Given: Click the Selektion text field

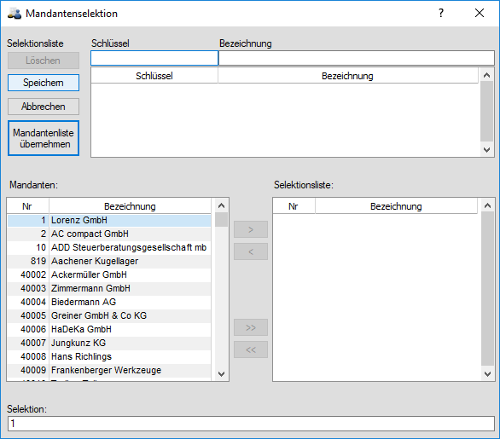Looking at the screenshot, I should 251,423.
